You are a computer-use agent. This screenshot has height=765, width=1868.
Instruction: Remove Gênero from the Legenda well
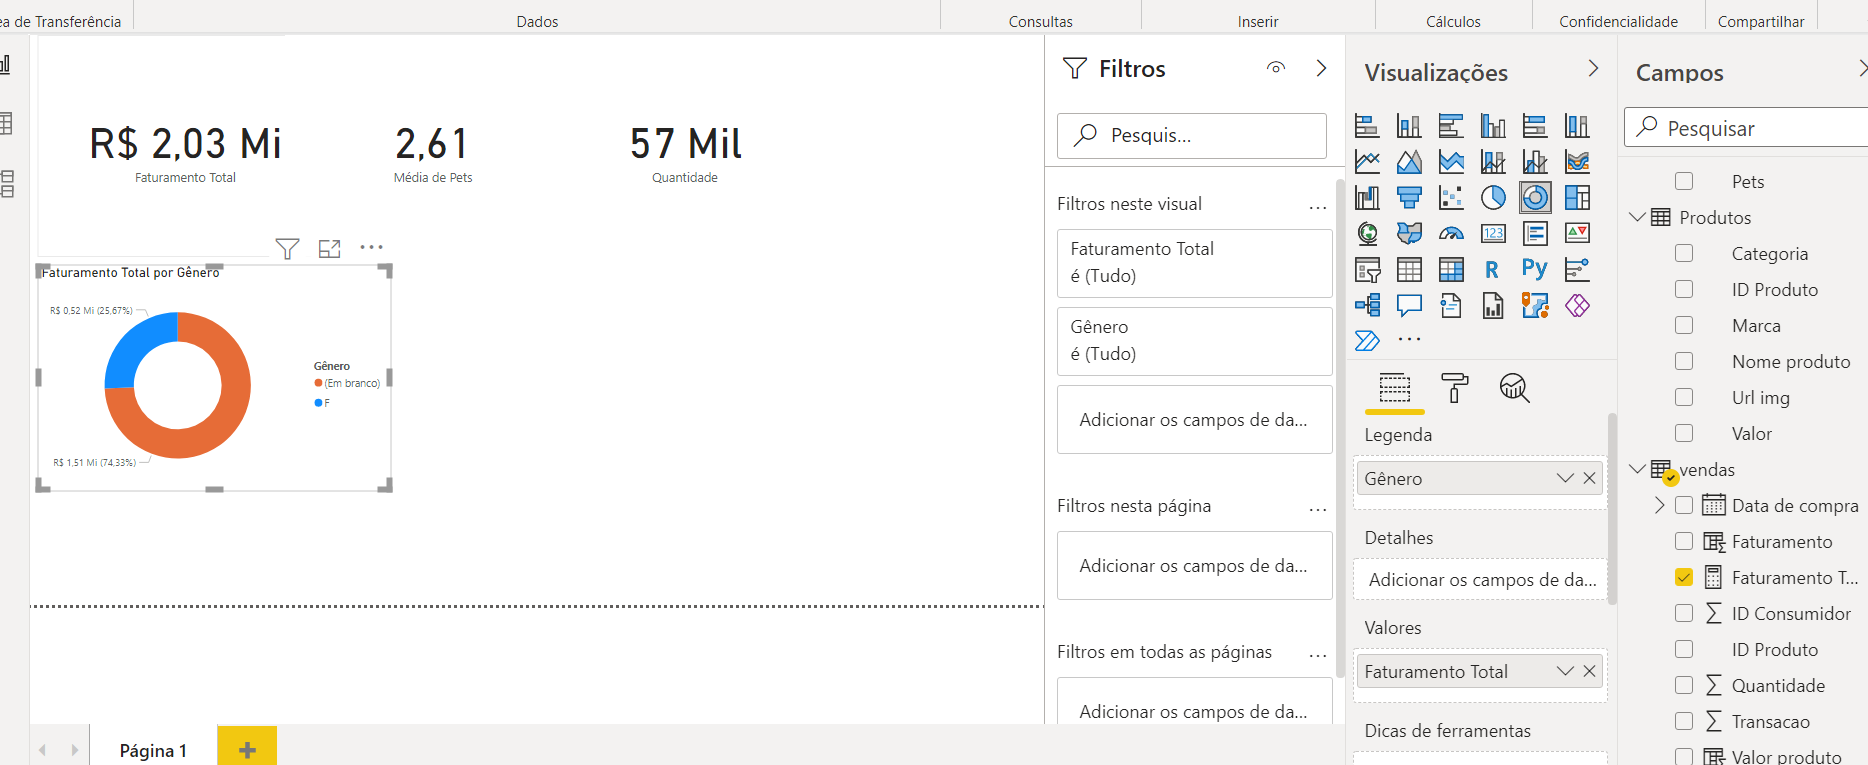1589,478
